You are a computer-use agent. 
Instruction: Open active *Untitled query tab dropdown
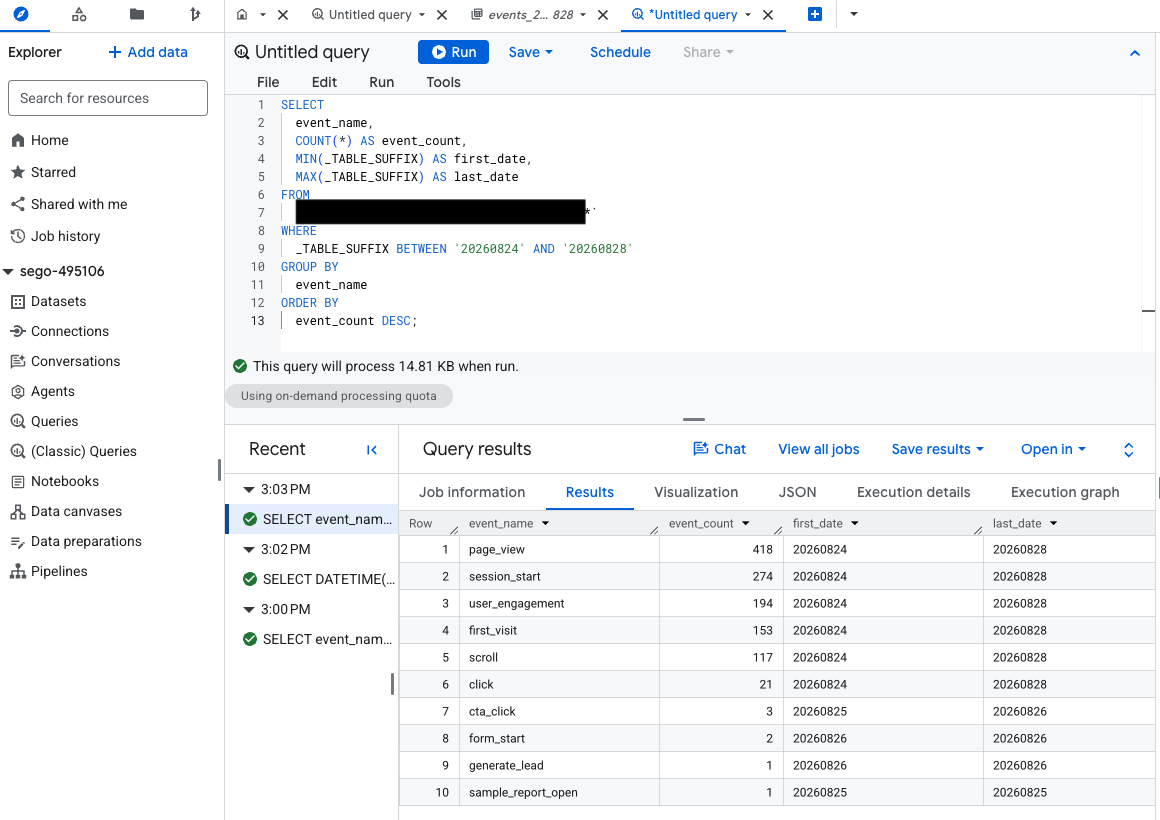tap(748, 15)
